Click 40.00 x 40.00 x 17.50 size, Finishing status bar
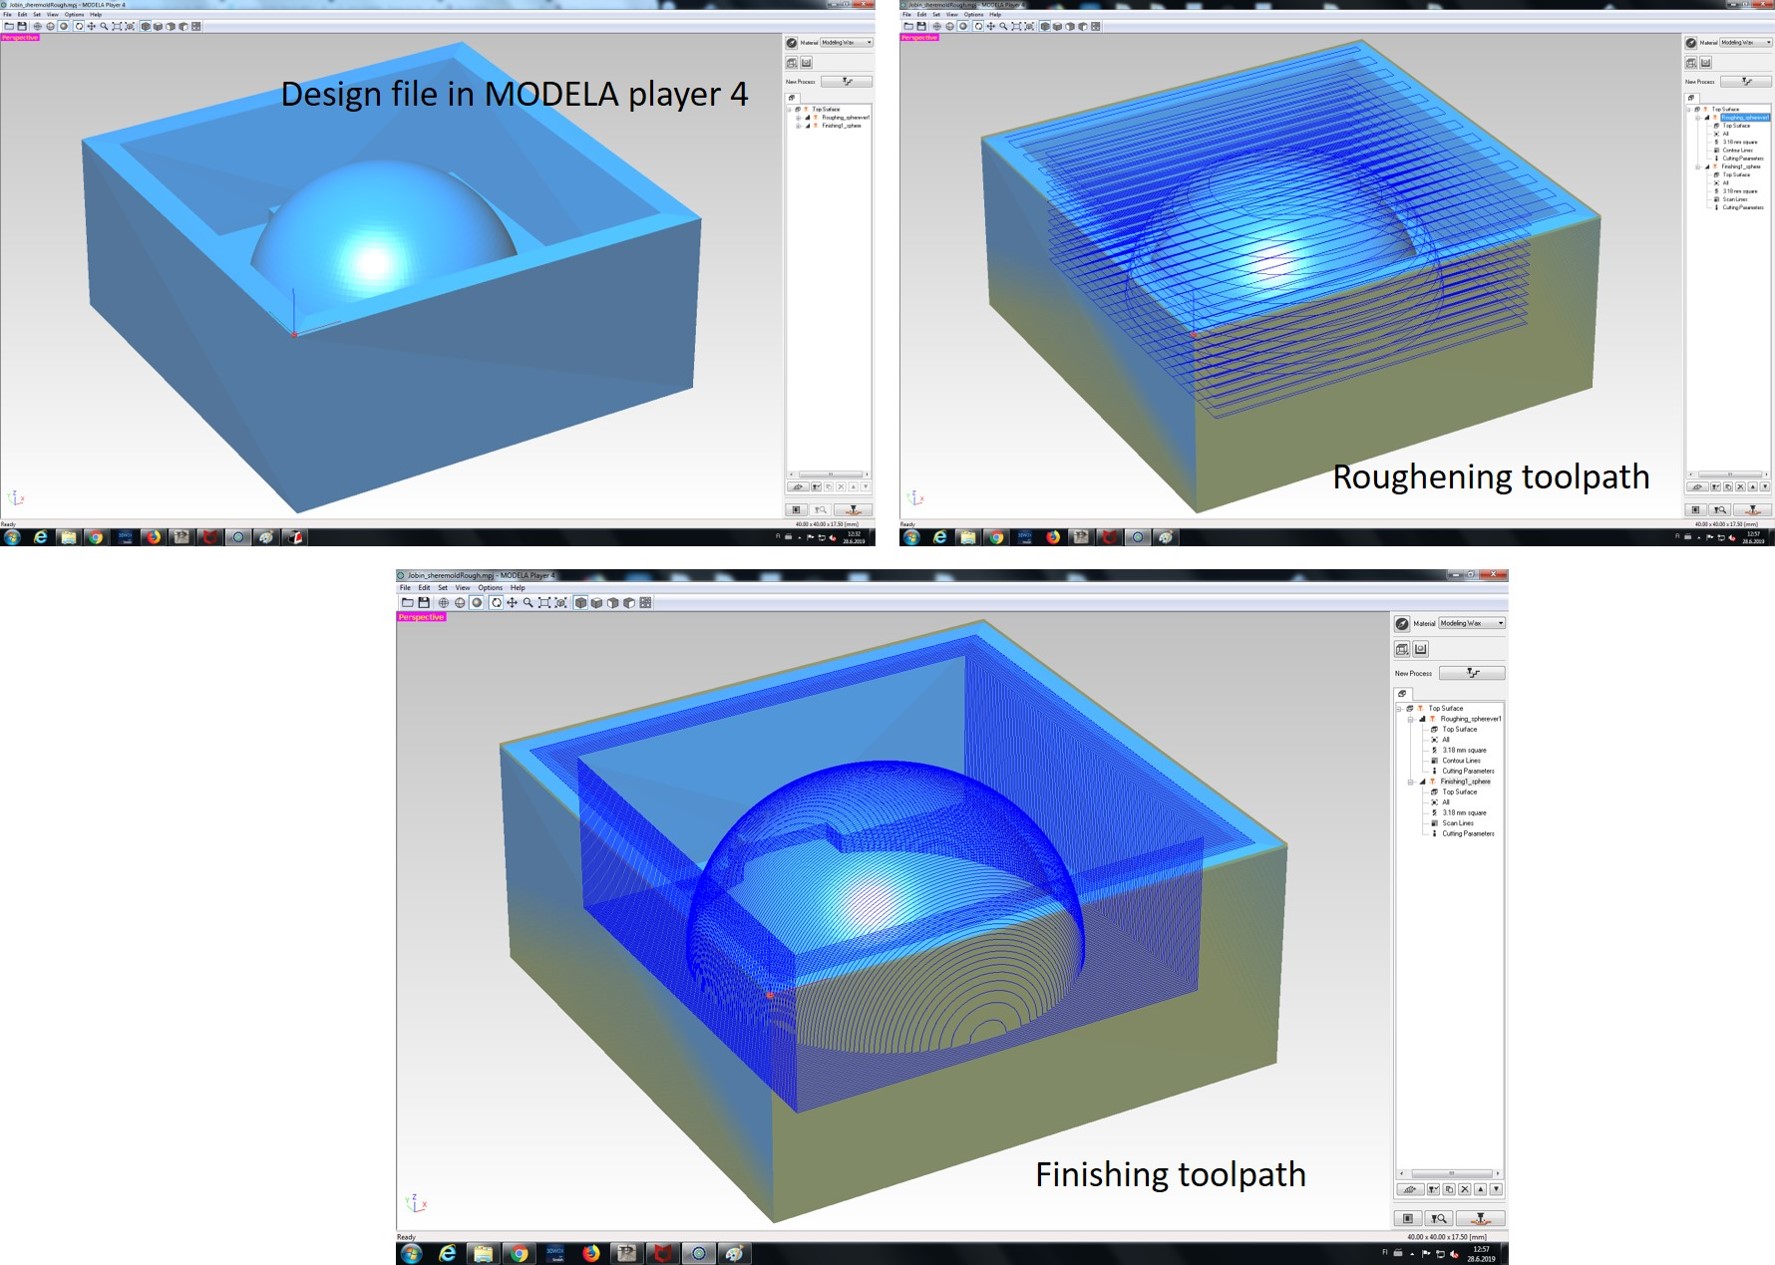The width and height of the screenshot is (1775, 1265). coord(1447,1237)
